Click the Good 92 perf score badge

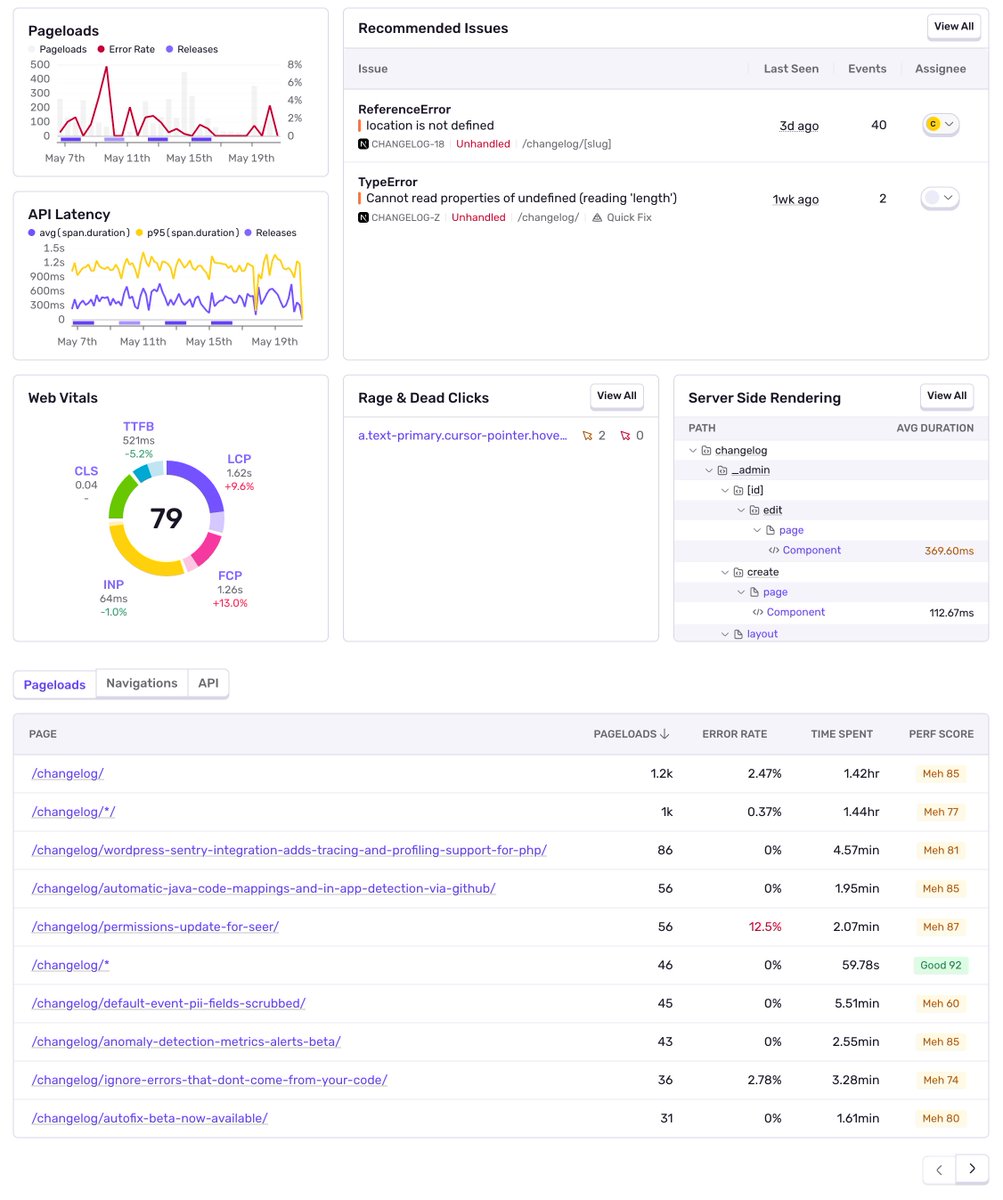(941, 966)
